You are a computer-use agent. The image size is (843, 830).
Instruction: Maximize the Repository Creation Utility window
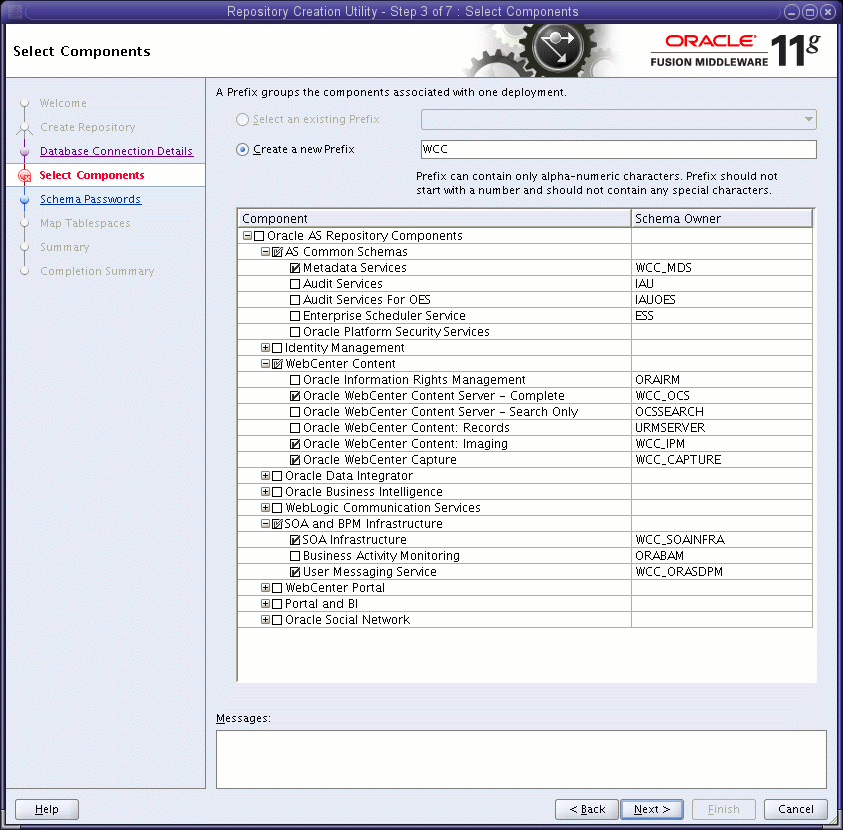pos(809,12)
